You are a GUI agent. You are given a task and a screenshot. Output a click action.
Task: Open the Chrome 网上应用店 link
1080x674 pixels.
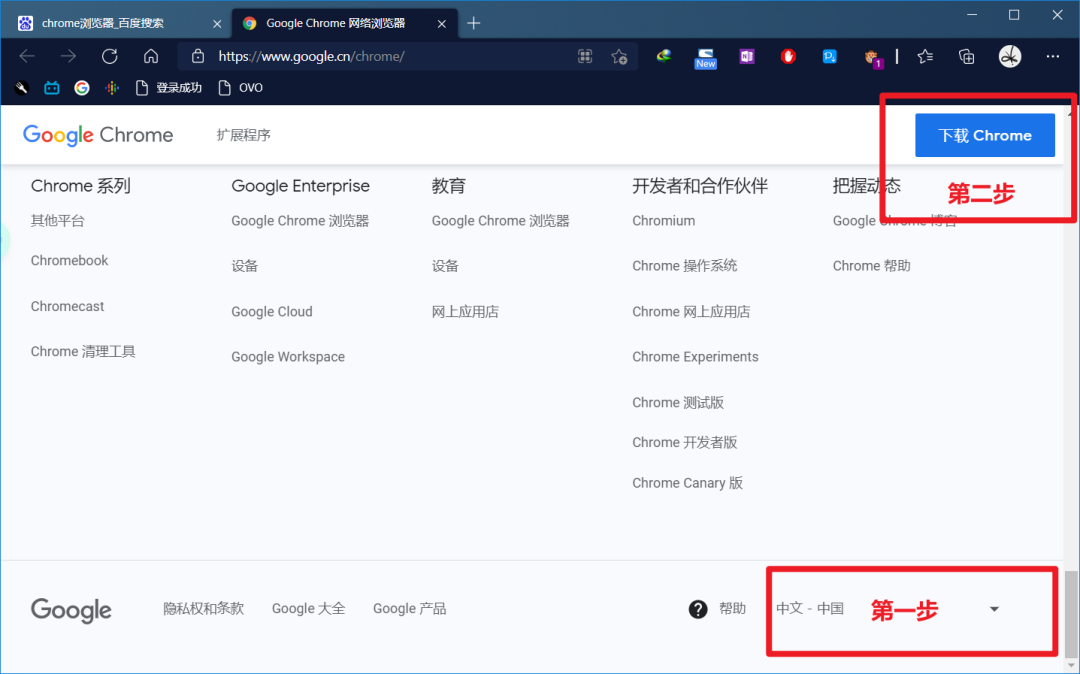691,312
